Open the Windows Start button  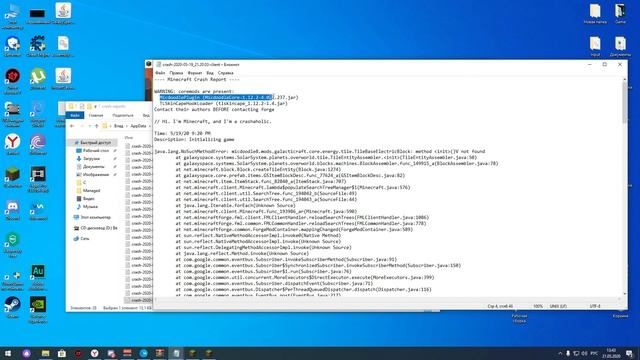(8, 353)
